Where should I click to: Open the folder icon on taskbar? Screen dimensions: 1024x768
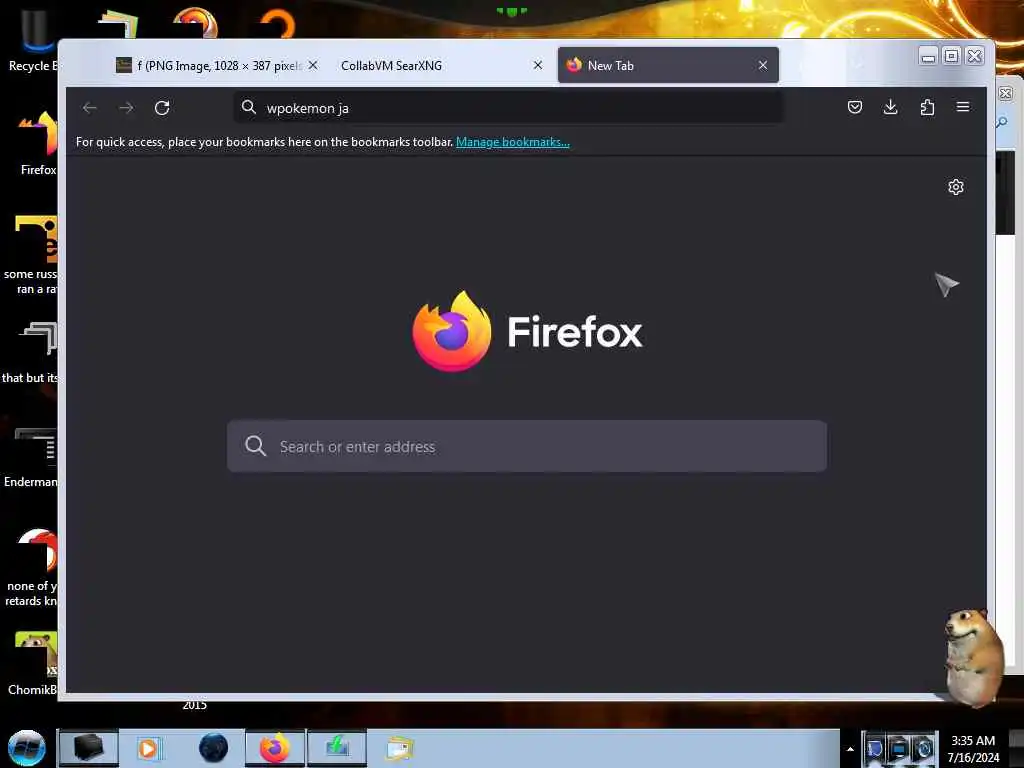399,748
